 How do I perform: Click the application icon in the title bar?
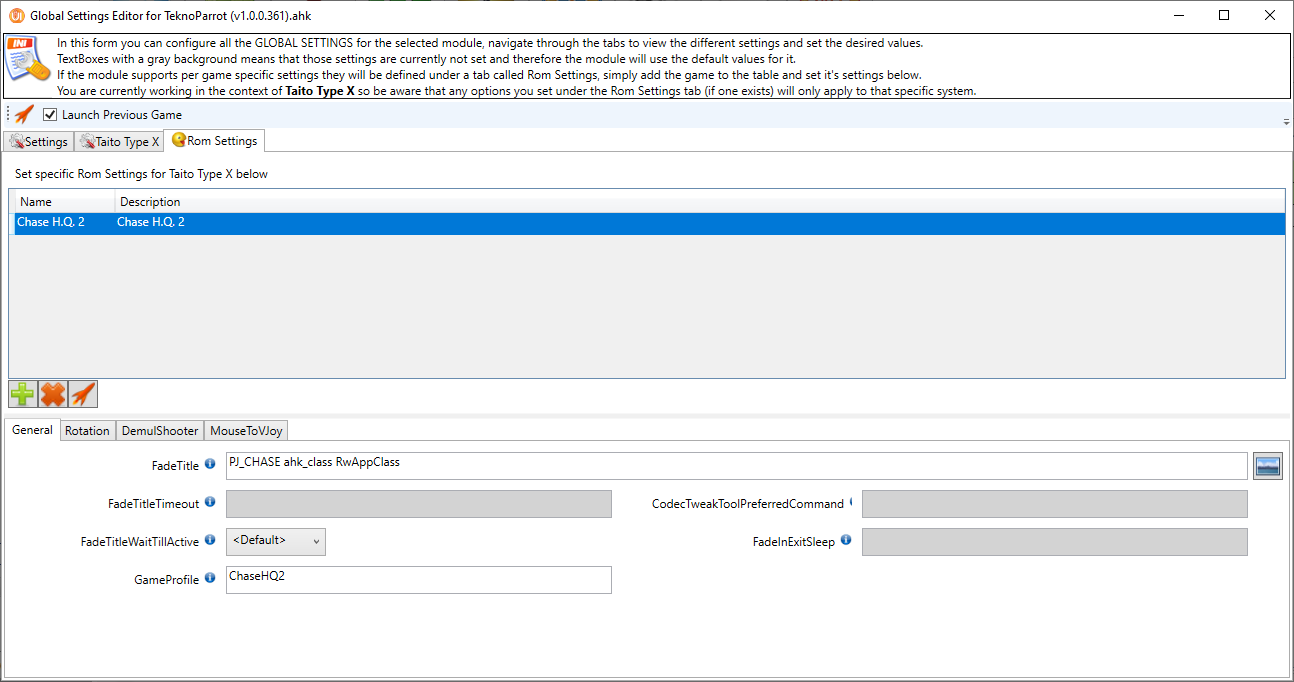[16, 15]
